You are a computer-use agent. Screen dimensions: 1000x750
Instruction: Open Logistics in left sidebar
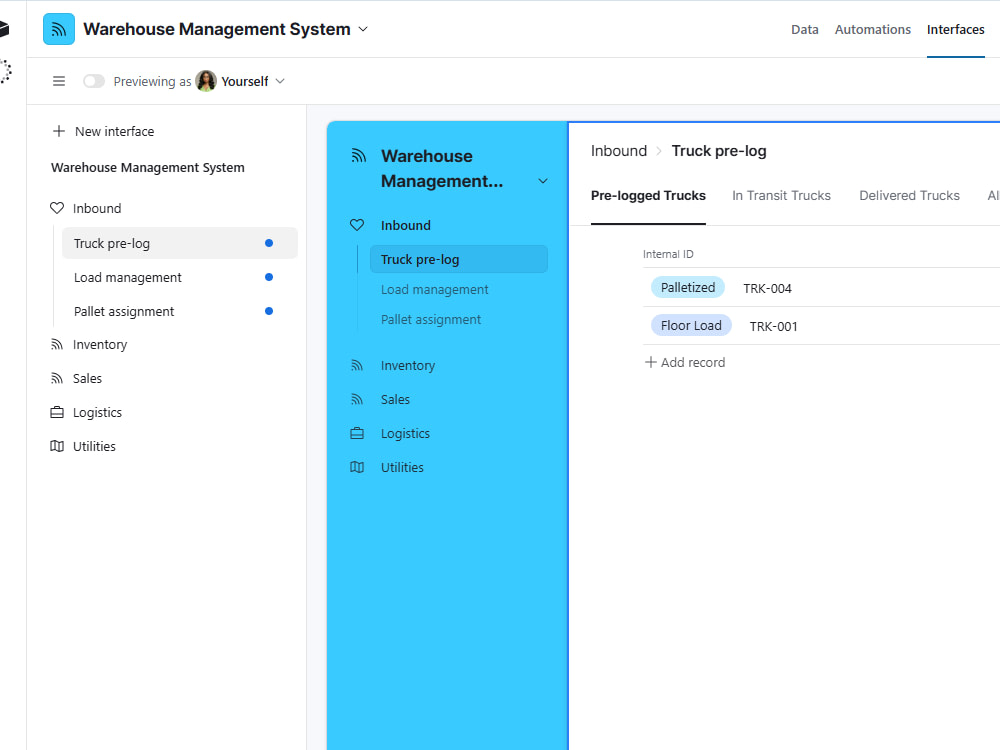pos(98,413)
